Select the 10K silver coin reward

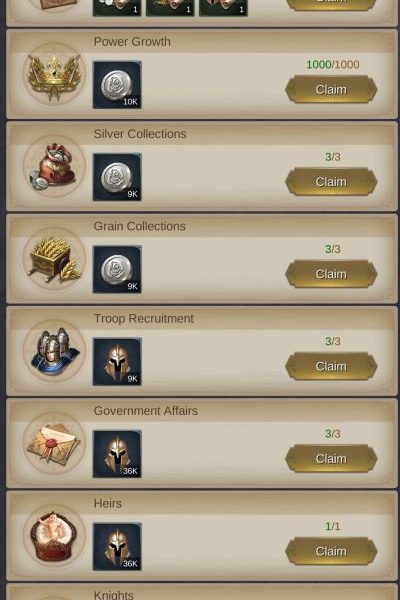pos(117,85)
